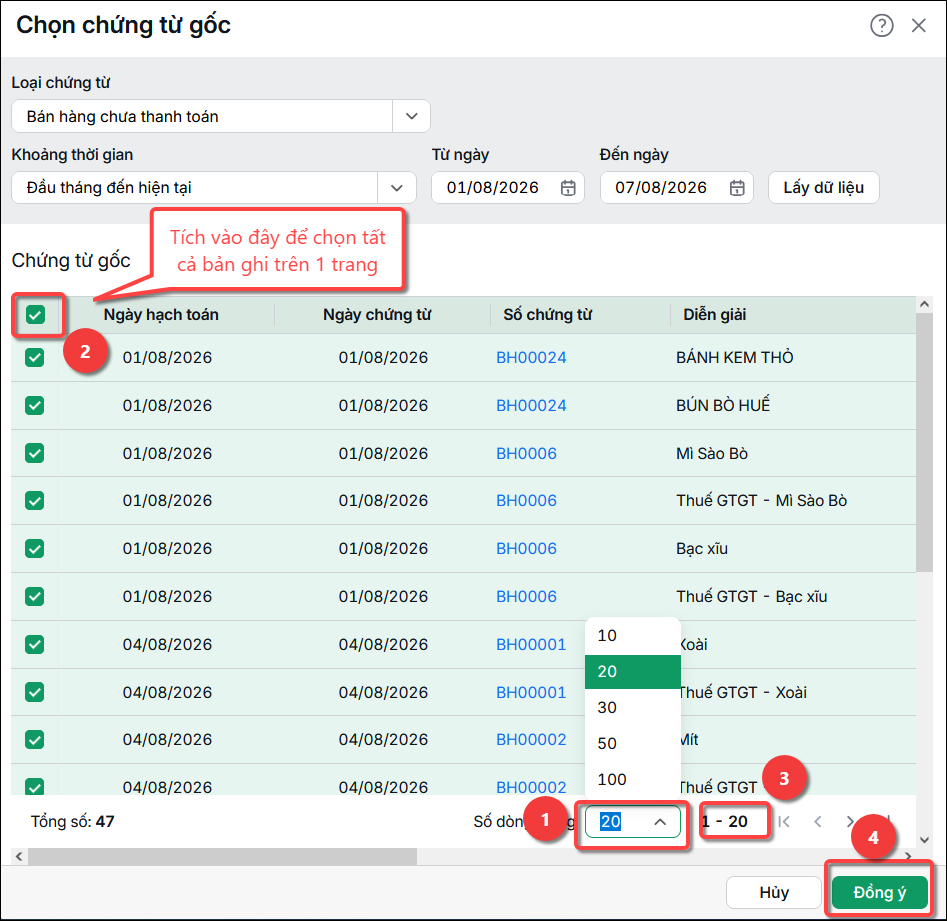Expand the Khoảng thời gian dropdown arrow

click(397, 188)
